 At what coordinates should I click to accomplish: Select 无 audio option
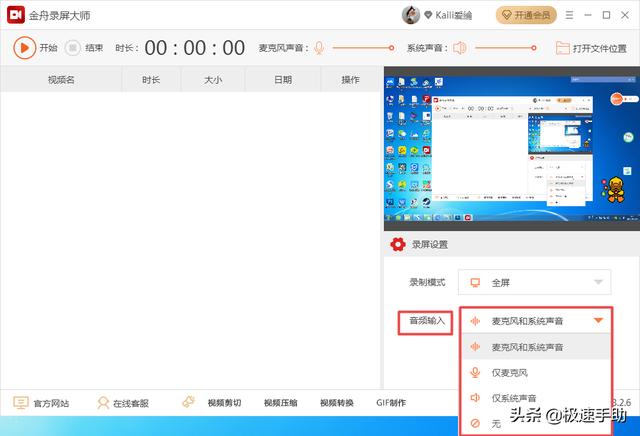pyautogui.click(x=536, y=423)
